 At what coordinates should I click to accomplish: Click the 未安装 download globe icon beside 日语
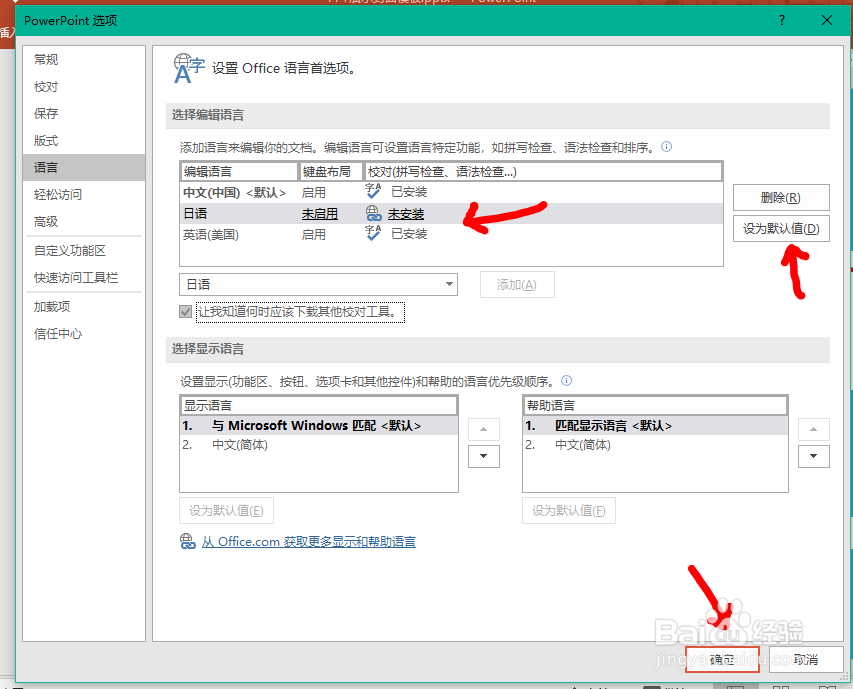[369, 213]
